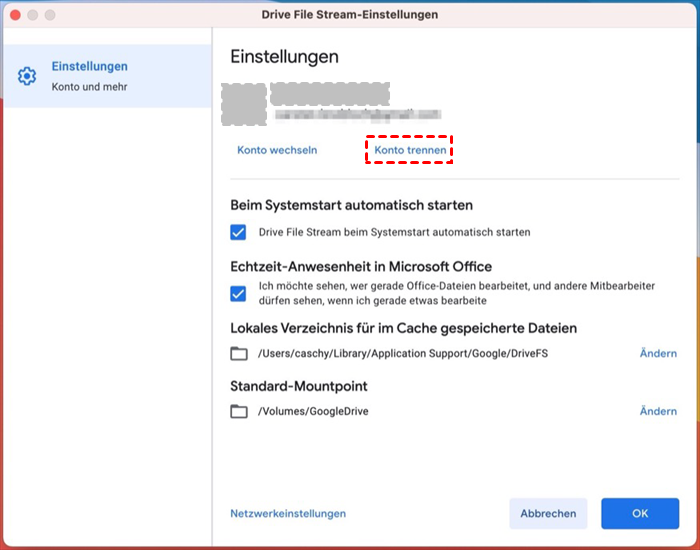Disable Echtzeit-Anwesenheit in Microsoft Office checkbox

click(238, 293)
